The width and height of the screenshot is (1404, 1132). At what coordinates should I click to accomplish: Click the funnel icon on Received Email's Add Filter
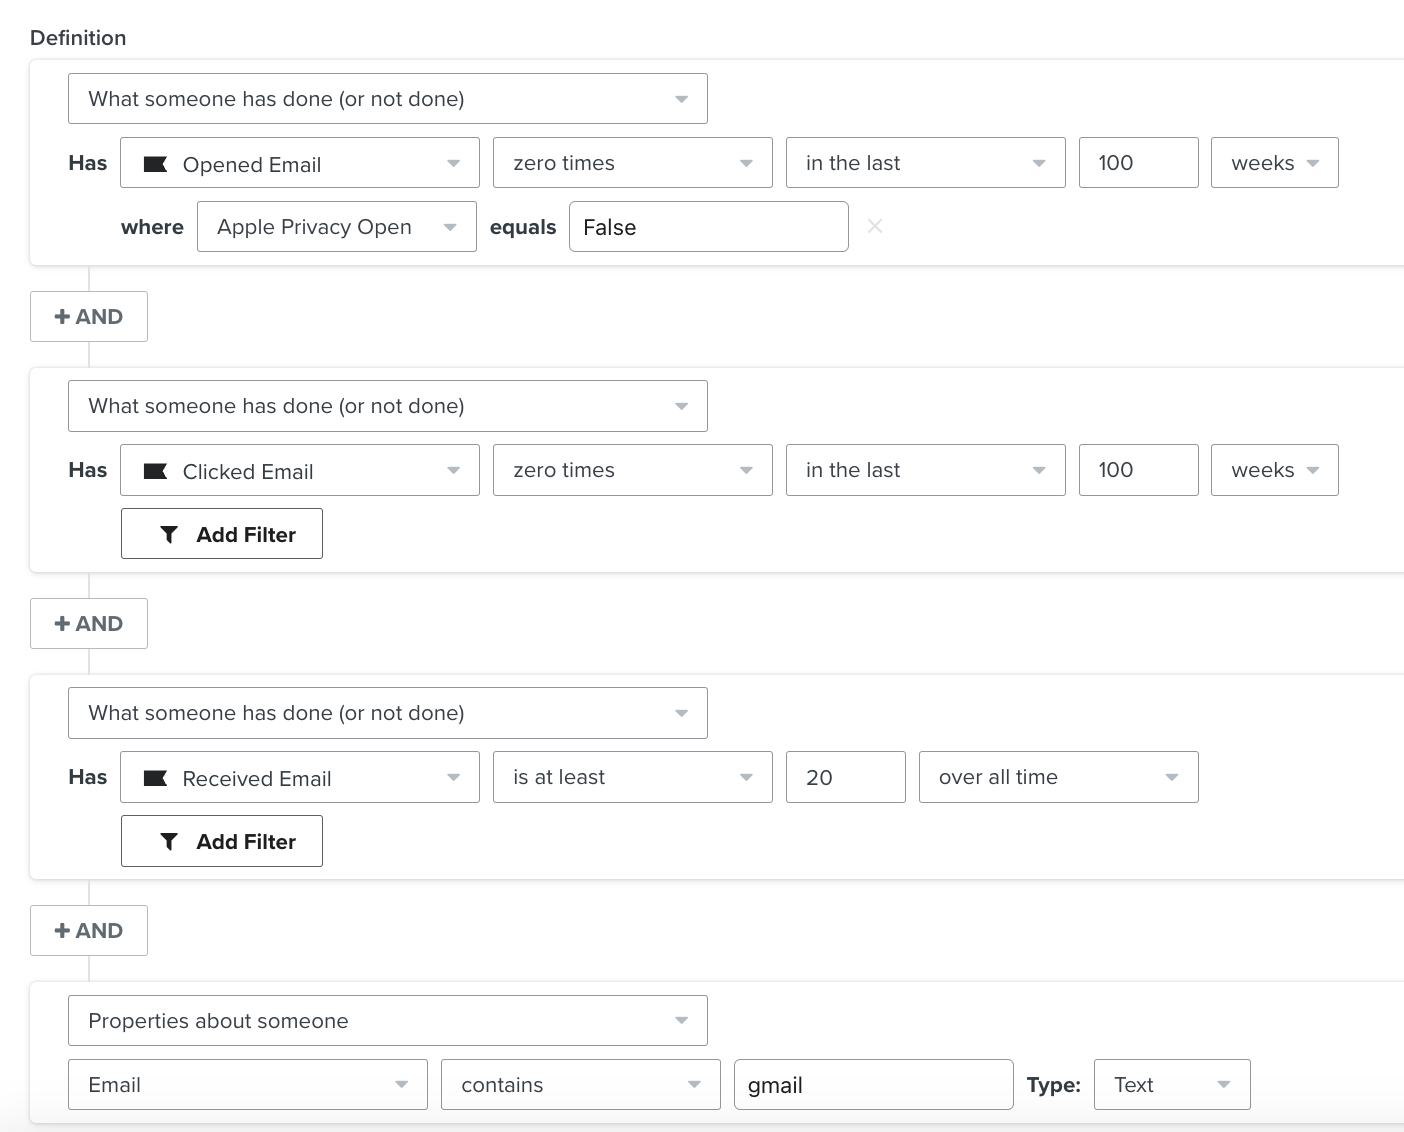169,841
